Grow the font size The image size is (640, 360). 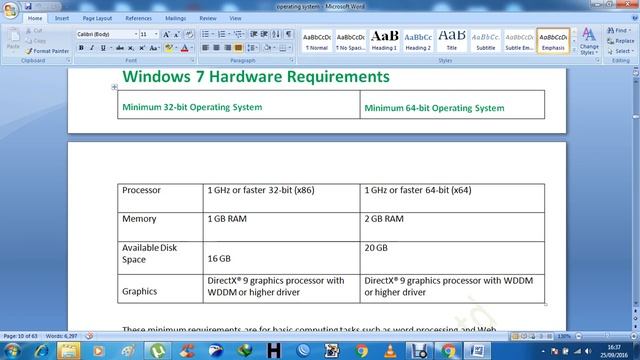[166, 35]
